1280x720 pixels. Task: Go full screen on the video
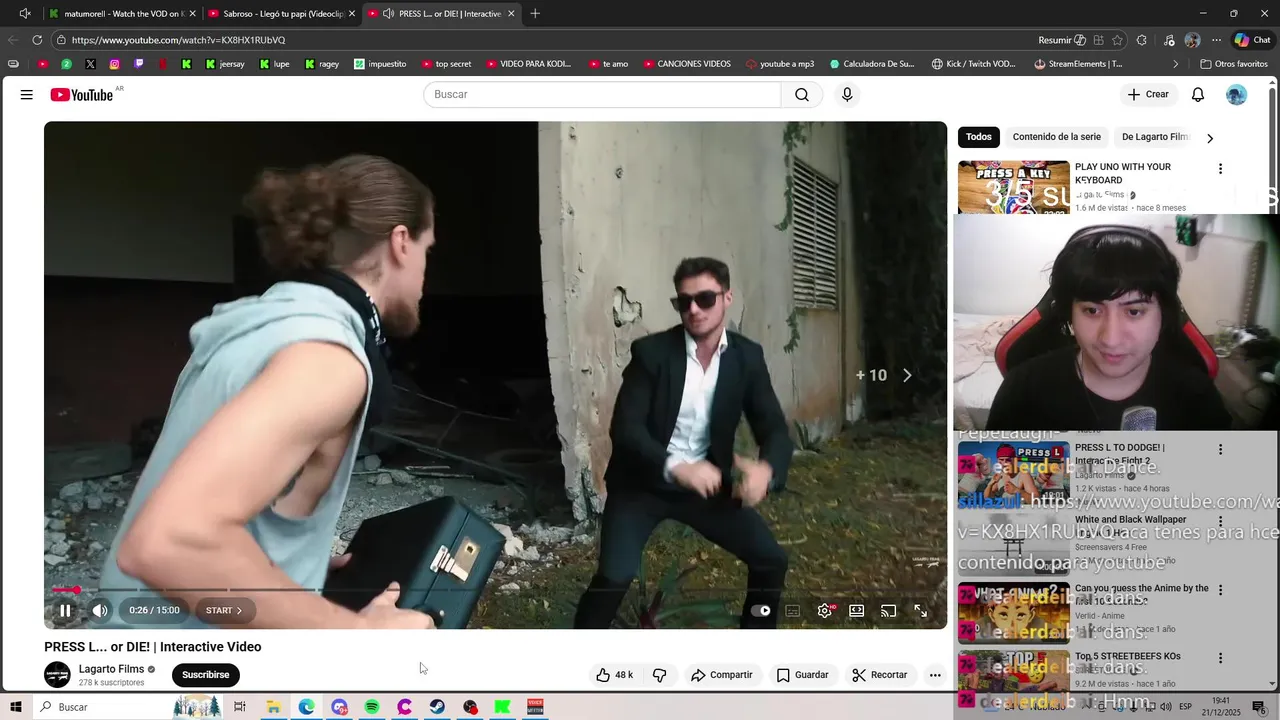click(x=920, y=610)
